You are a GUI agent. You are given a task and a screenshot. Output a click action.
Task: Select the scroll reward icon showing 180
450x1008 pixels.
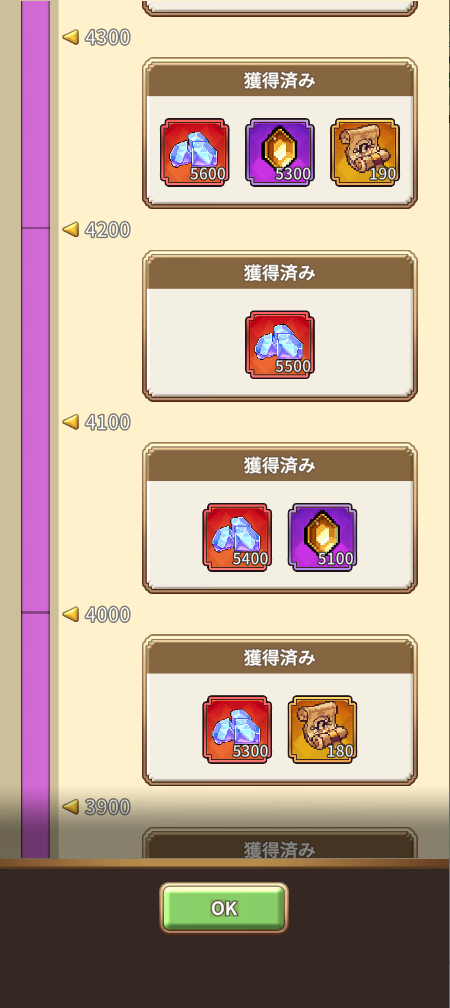point(322,730)
